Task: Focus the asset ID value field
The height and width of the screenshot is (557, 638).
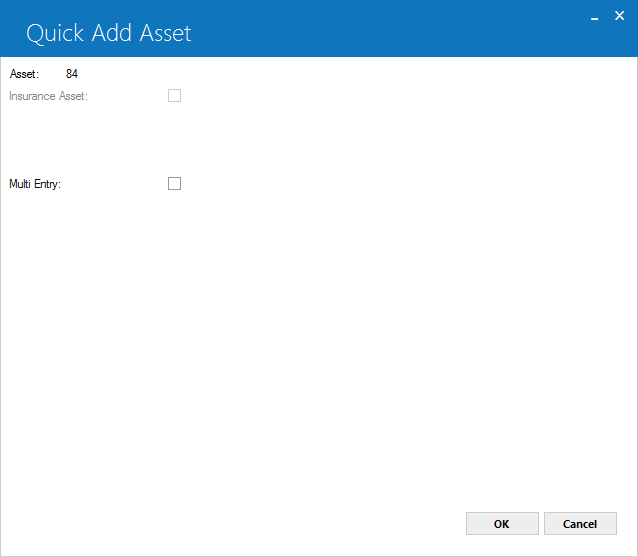Action: (72, 74)
